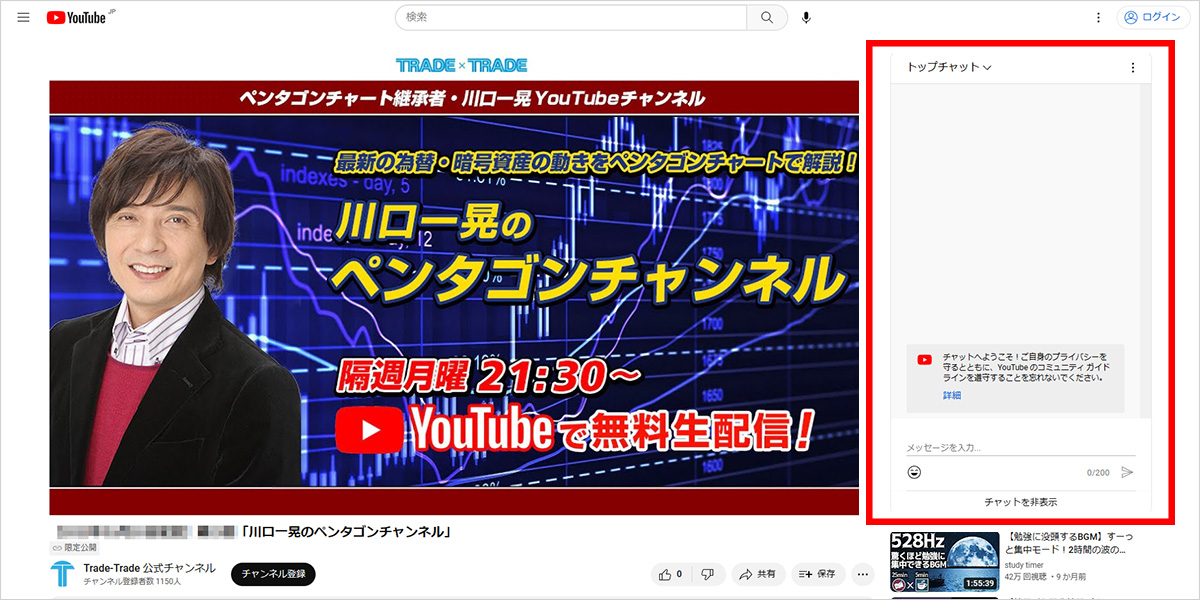Open the settings three-dot menu in header

[x=1098, y=17]
